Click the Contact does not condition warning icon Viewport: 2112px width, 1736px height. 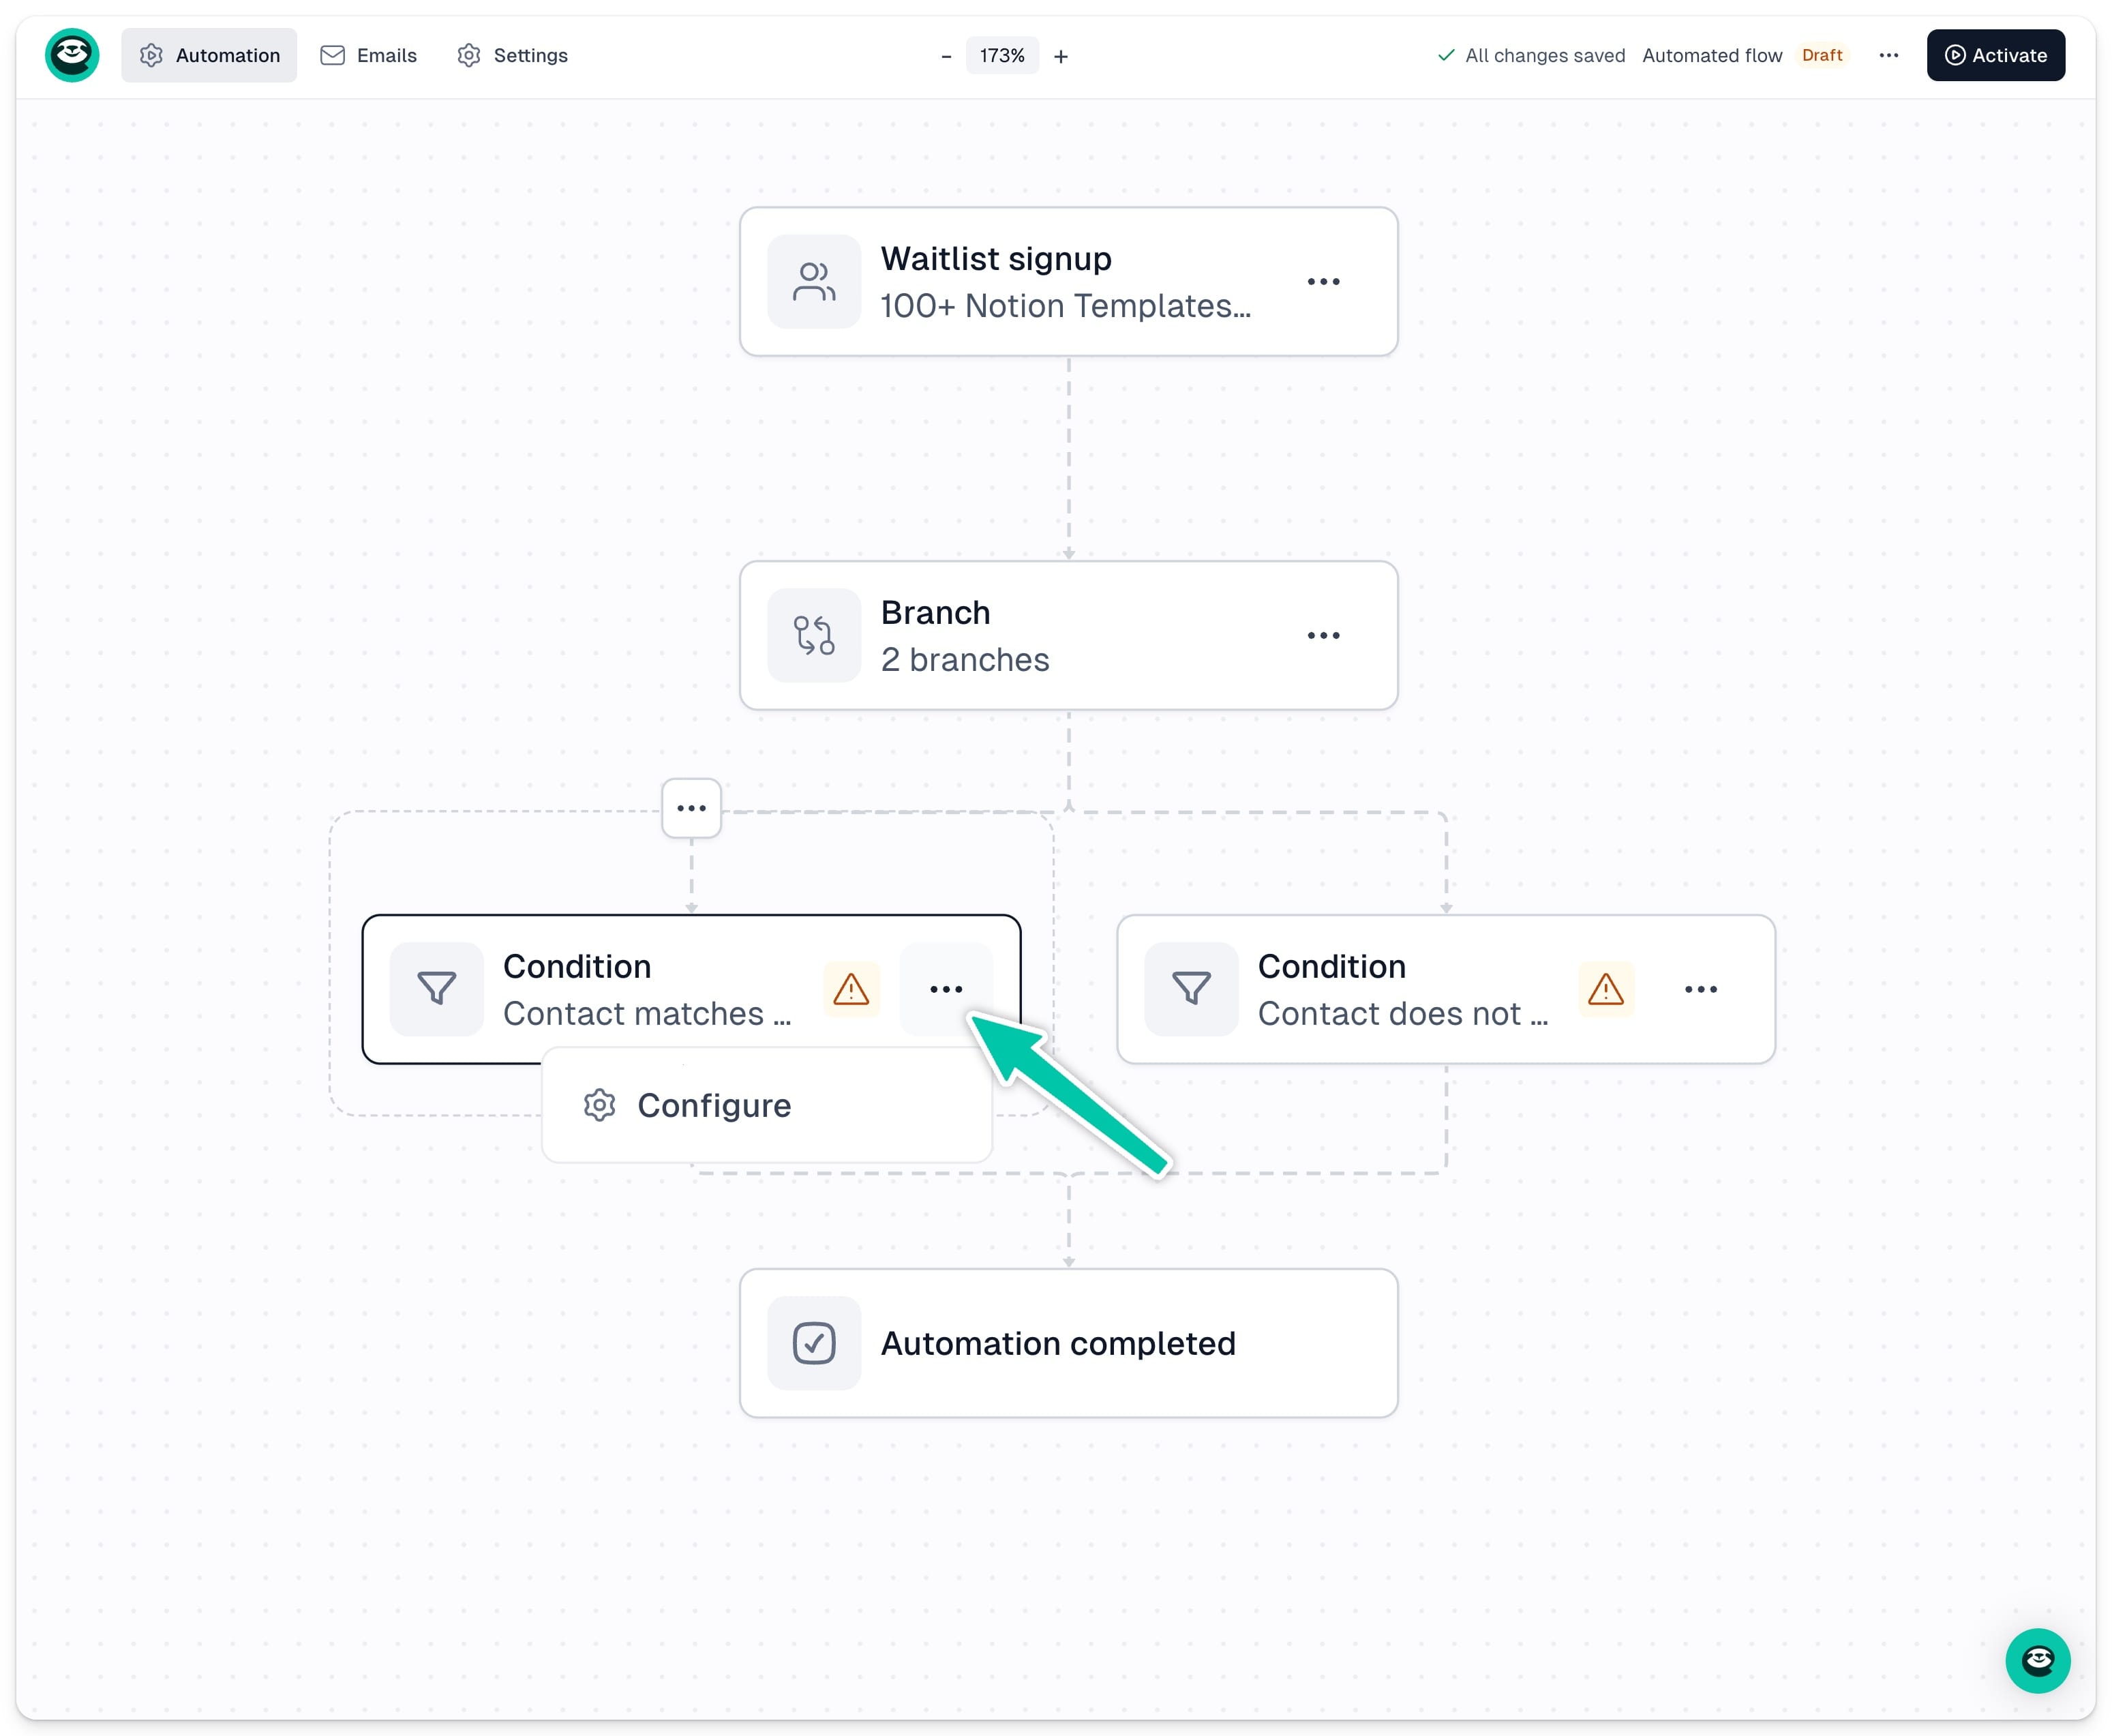[x=1605, y=989]
